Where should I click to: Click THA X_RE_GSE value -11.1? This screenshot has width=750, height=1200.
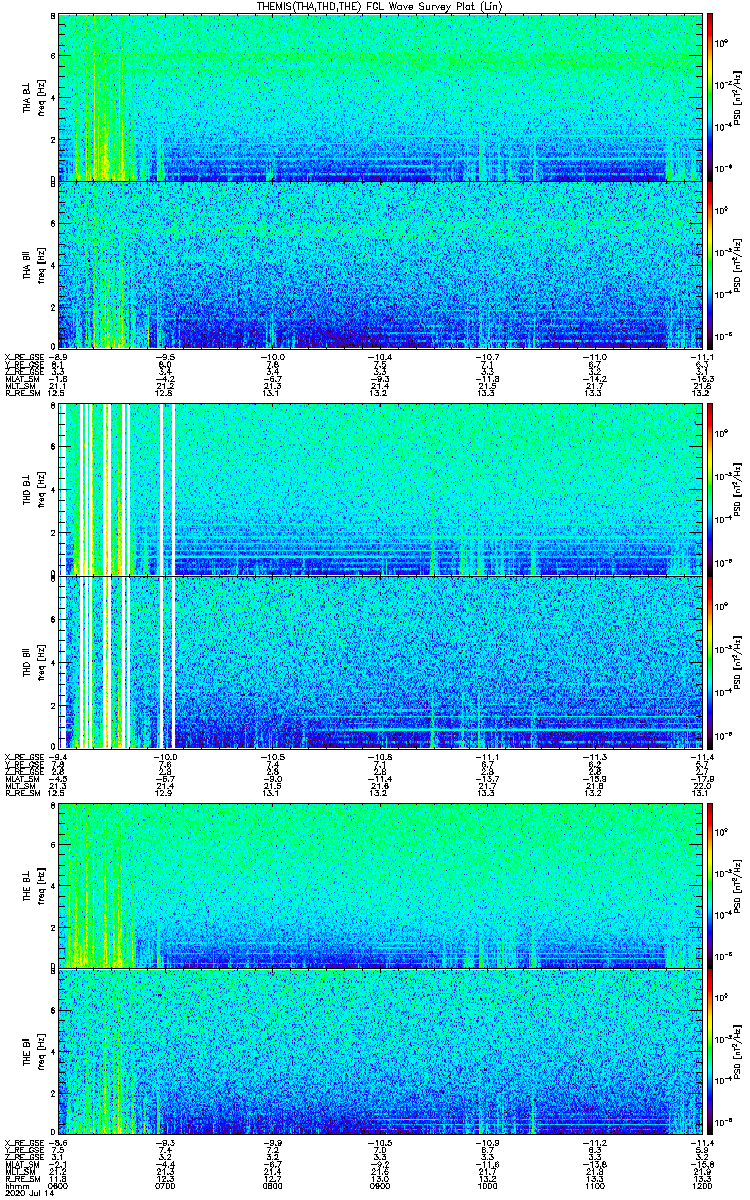703,355
